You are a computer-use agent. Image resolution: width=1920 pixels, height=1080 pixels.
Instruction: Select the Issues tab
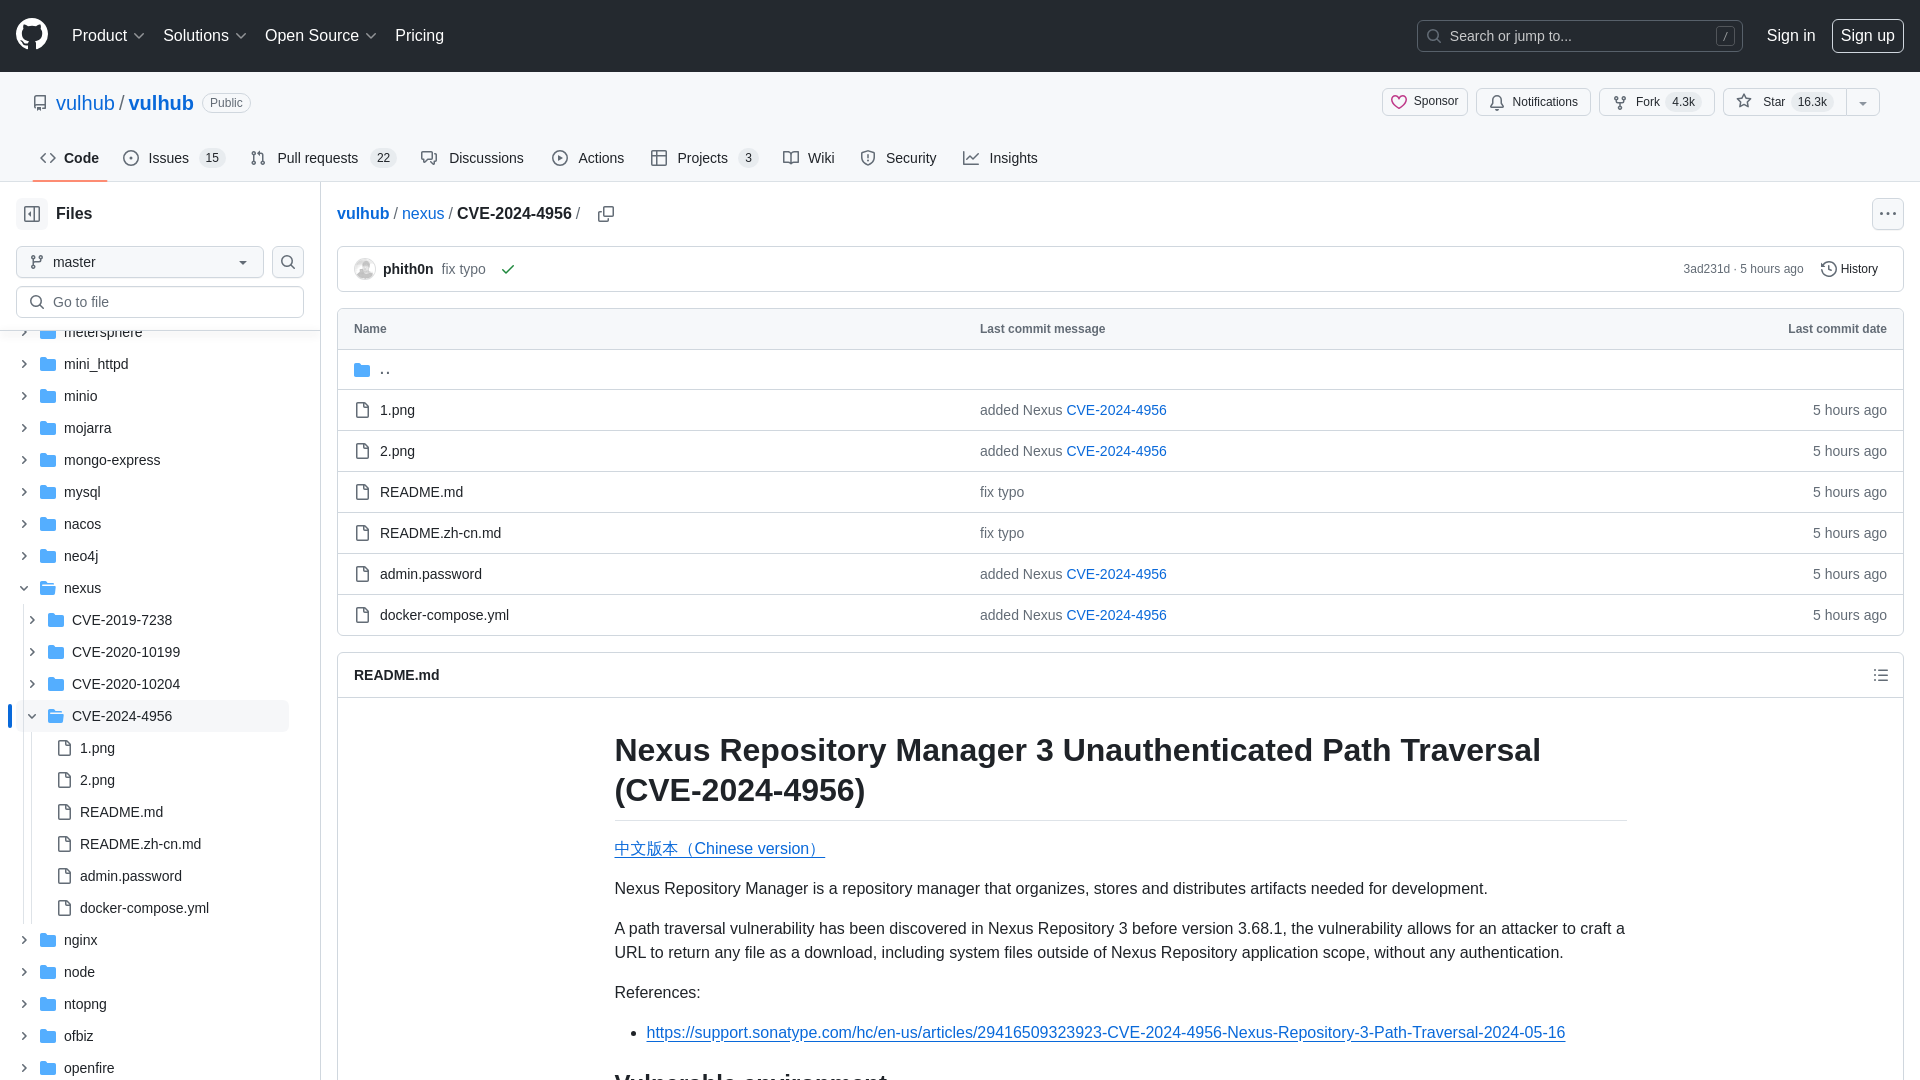(x=173, y=158)
